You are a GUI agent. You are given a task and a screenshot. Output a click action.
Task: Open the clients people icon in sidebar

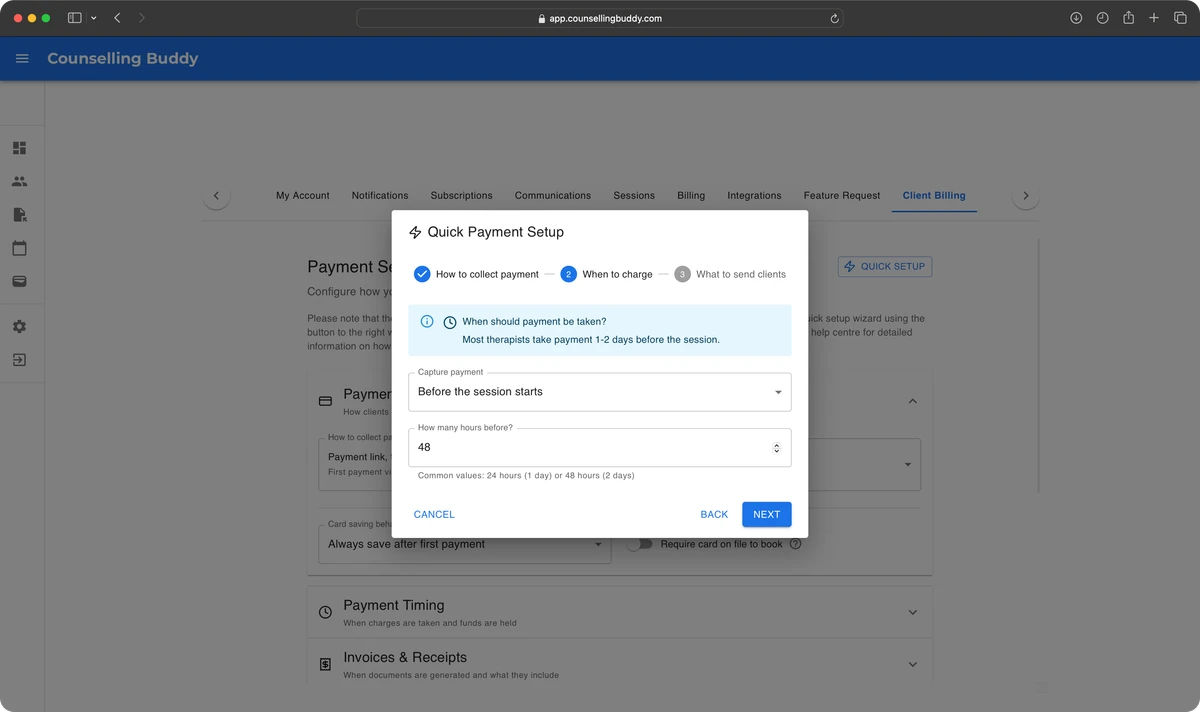(x=19, y=182)
